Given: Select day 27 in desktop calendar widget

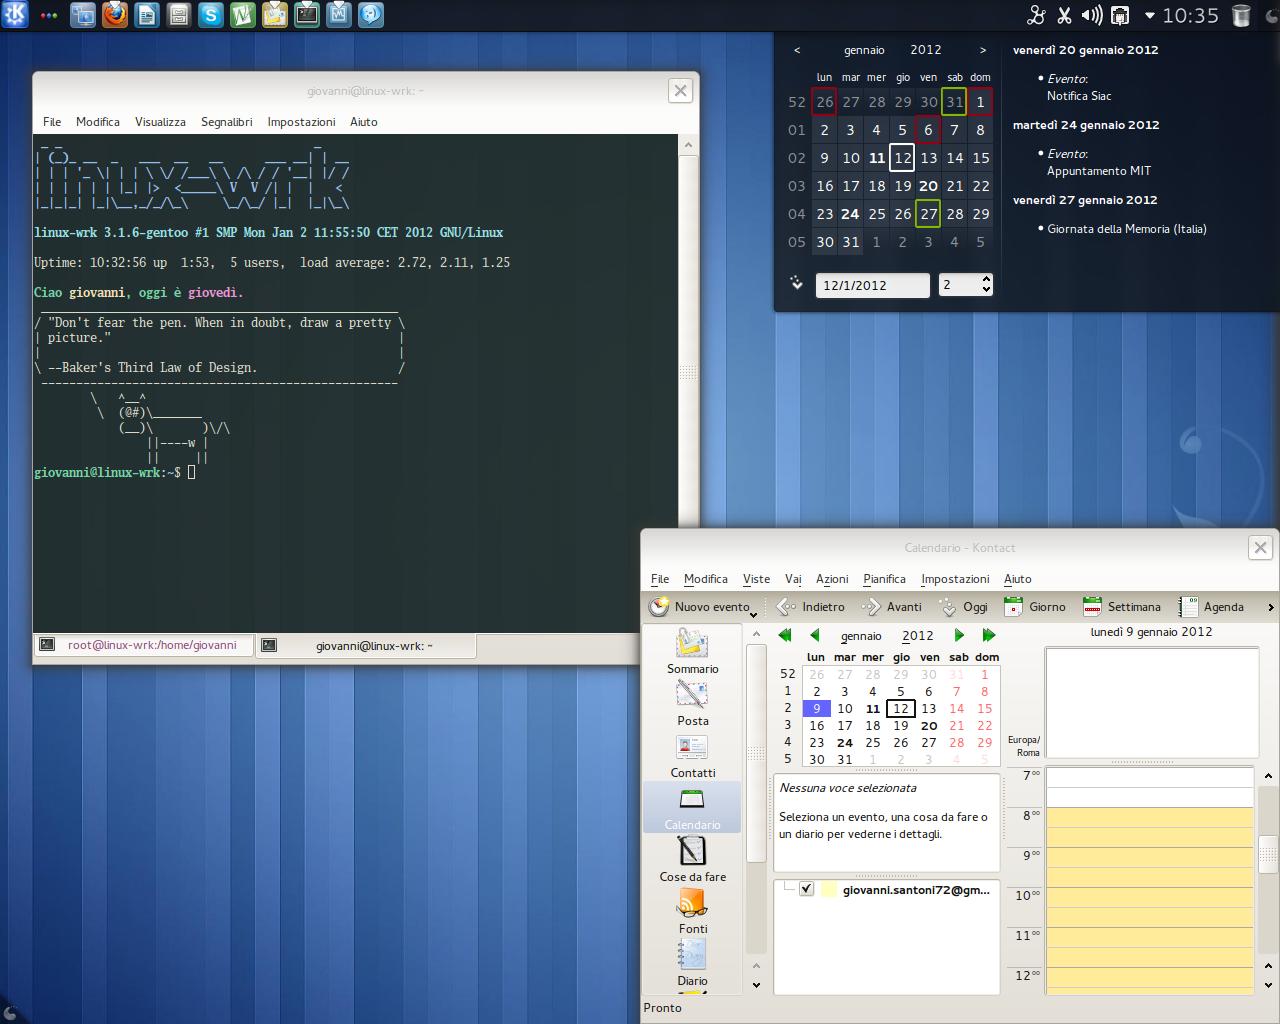Looking at the screenshot, I should 929,214.
